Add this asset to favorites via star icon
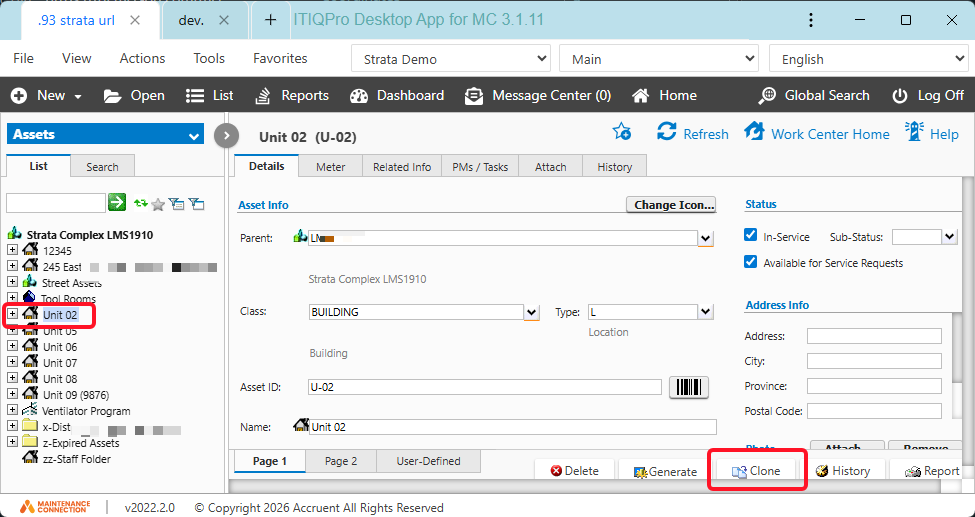This screenshot has height=517, width=975. coord(622,132)
